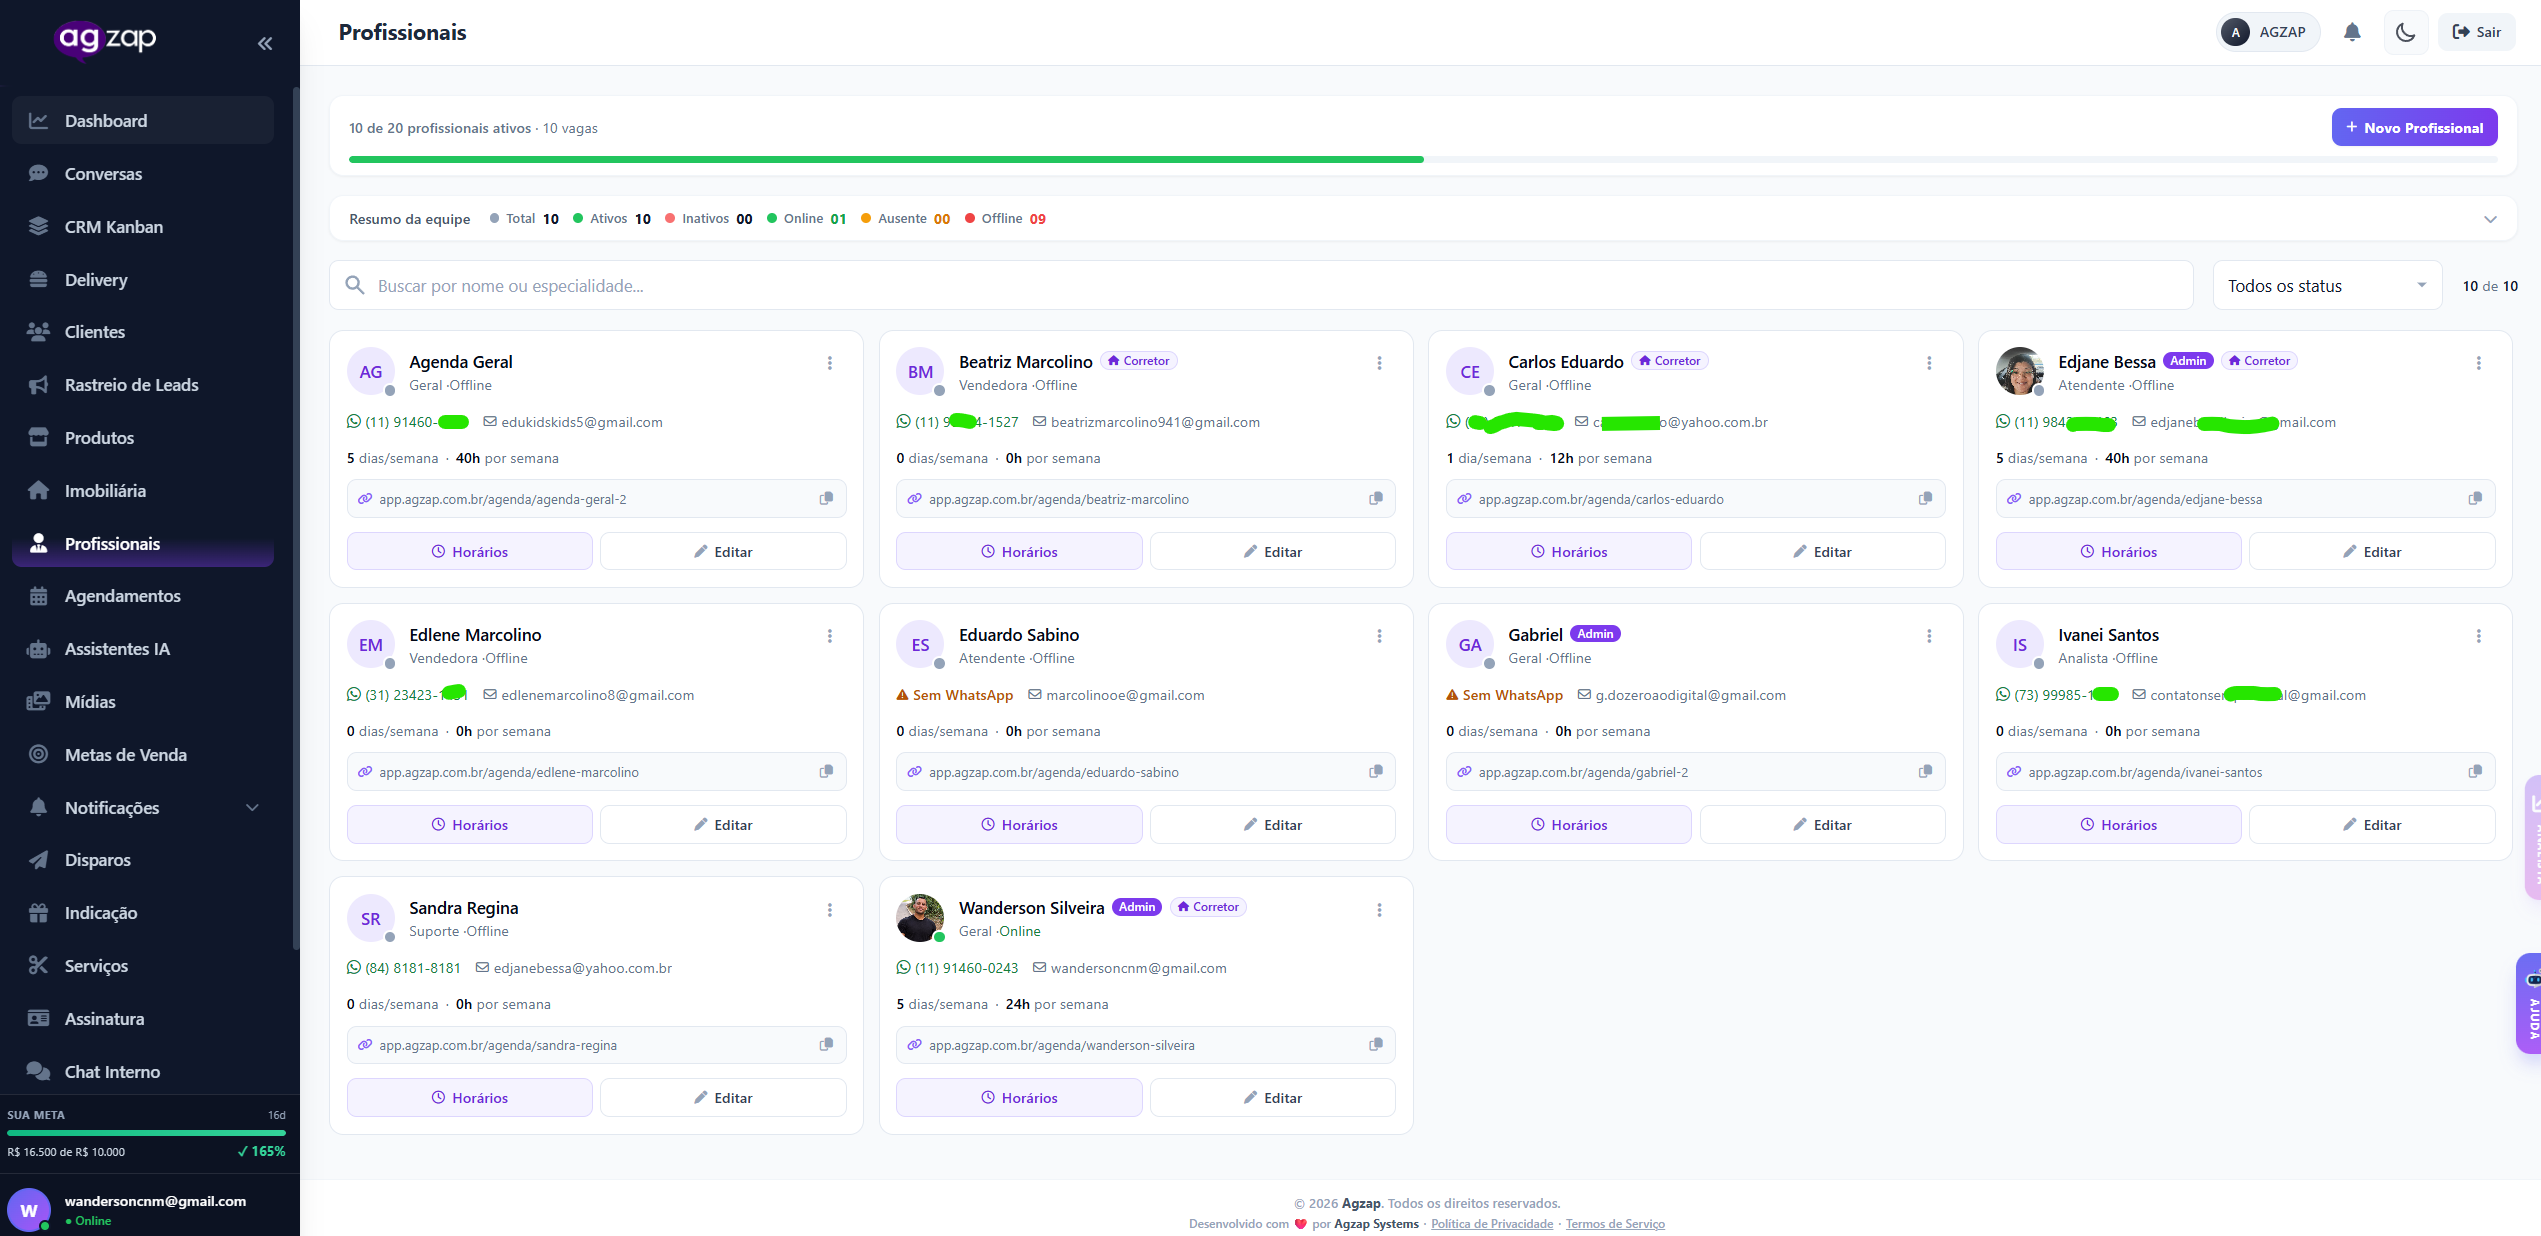Copy Agenda Geral agenda link icon
Image resolution: width=2541 pixels, height=1236 pixels.
click(x=826, y=499)
